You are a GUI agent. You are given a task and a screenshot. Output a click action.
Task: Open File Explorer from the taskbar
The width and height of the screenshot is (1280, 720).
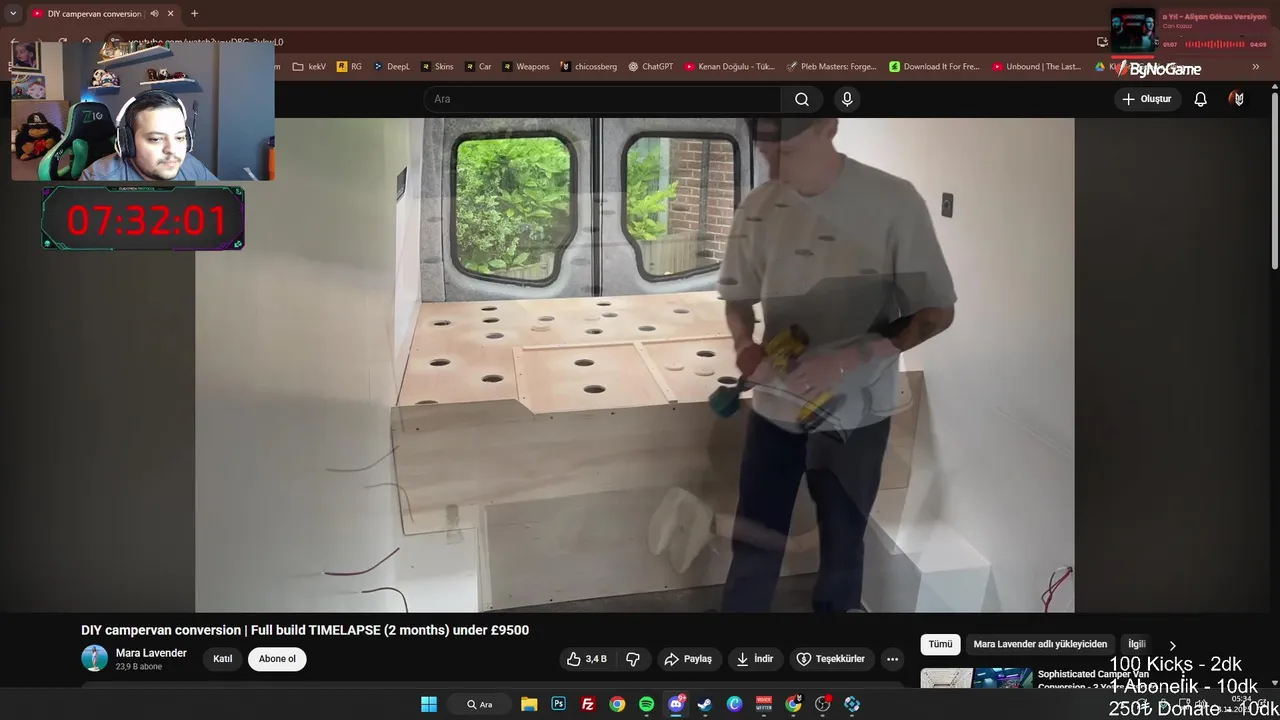pos(529,704)
